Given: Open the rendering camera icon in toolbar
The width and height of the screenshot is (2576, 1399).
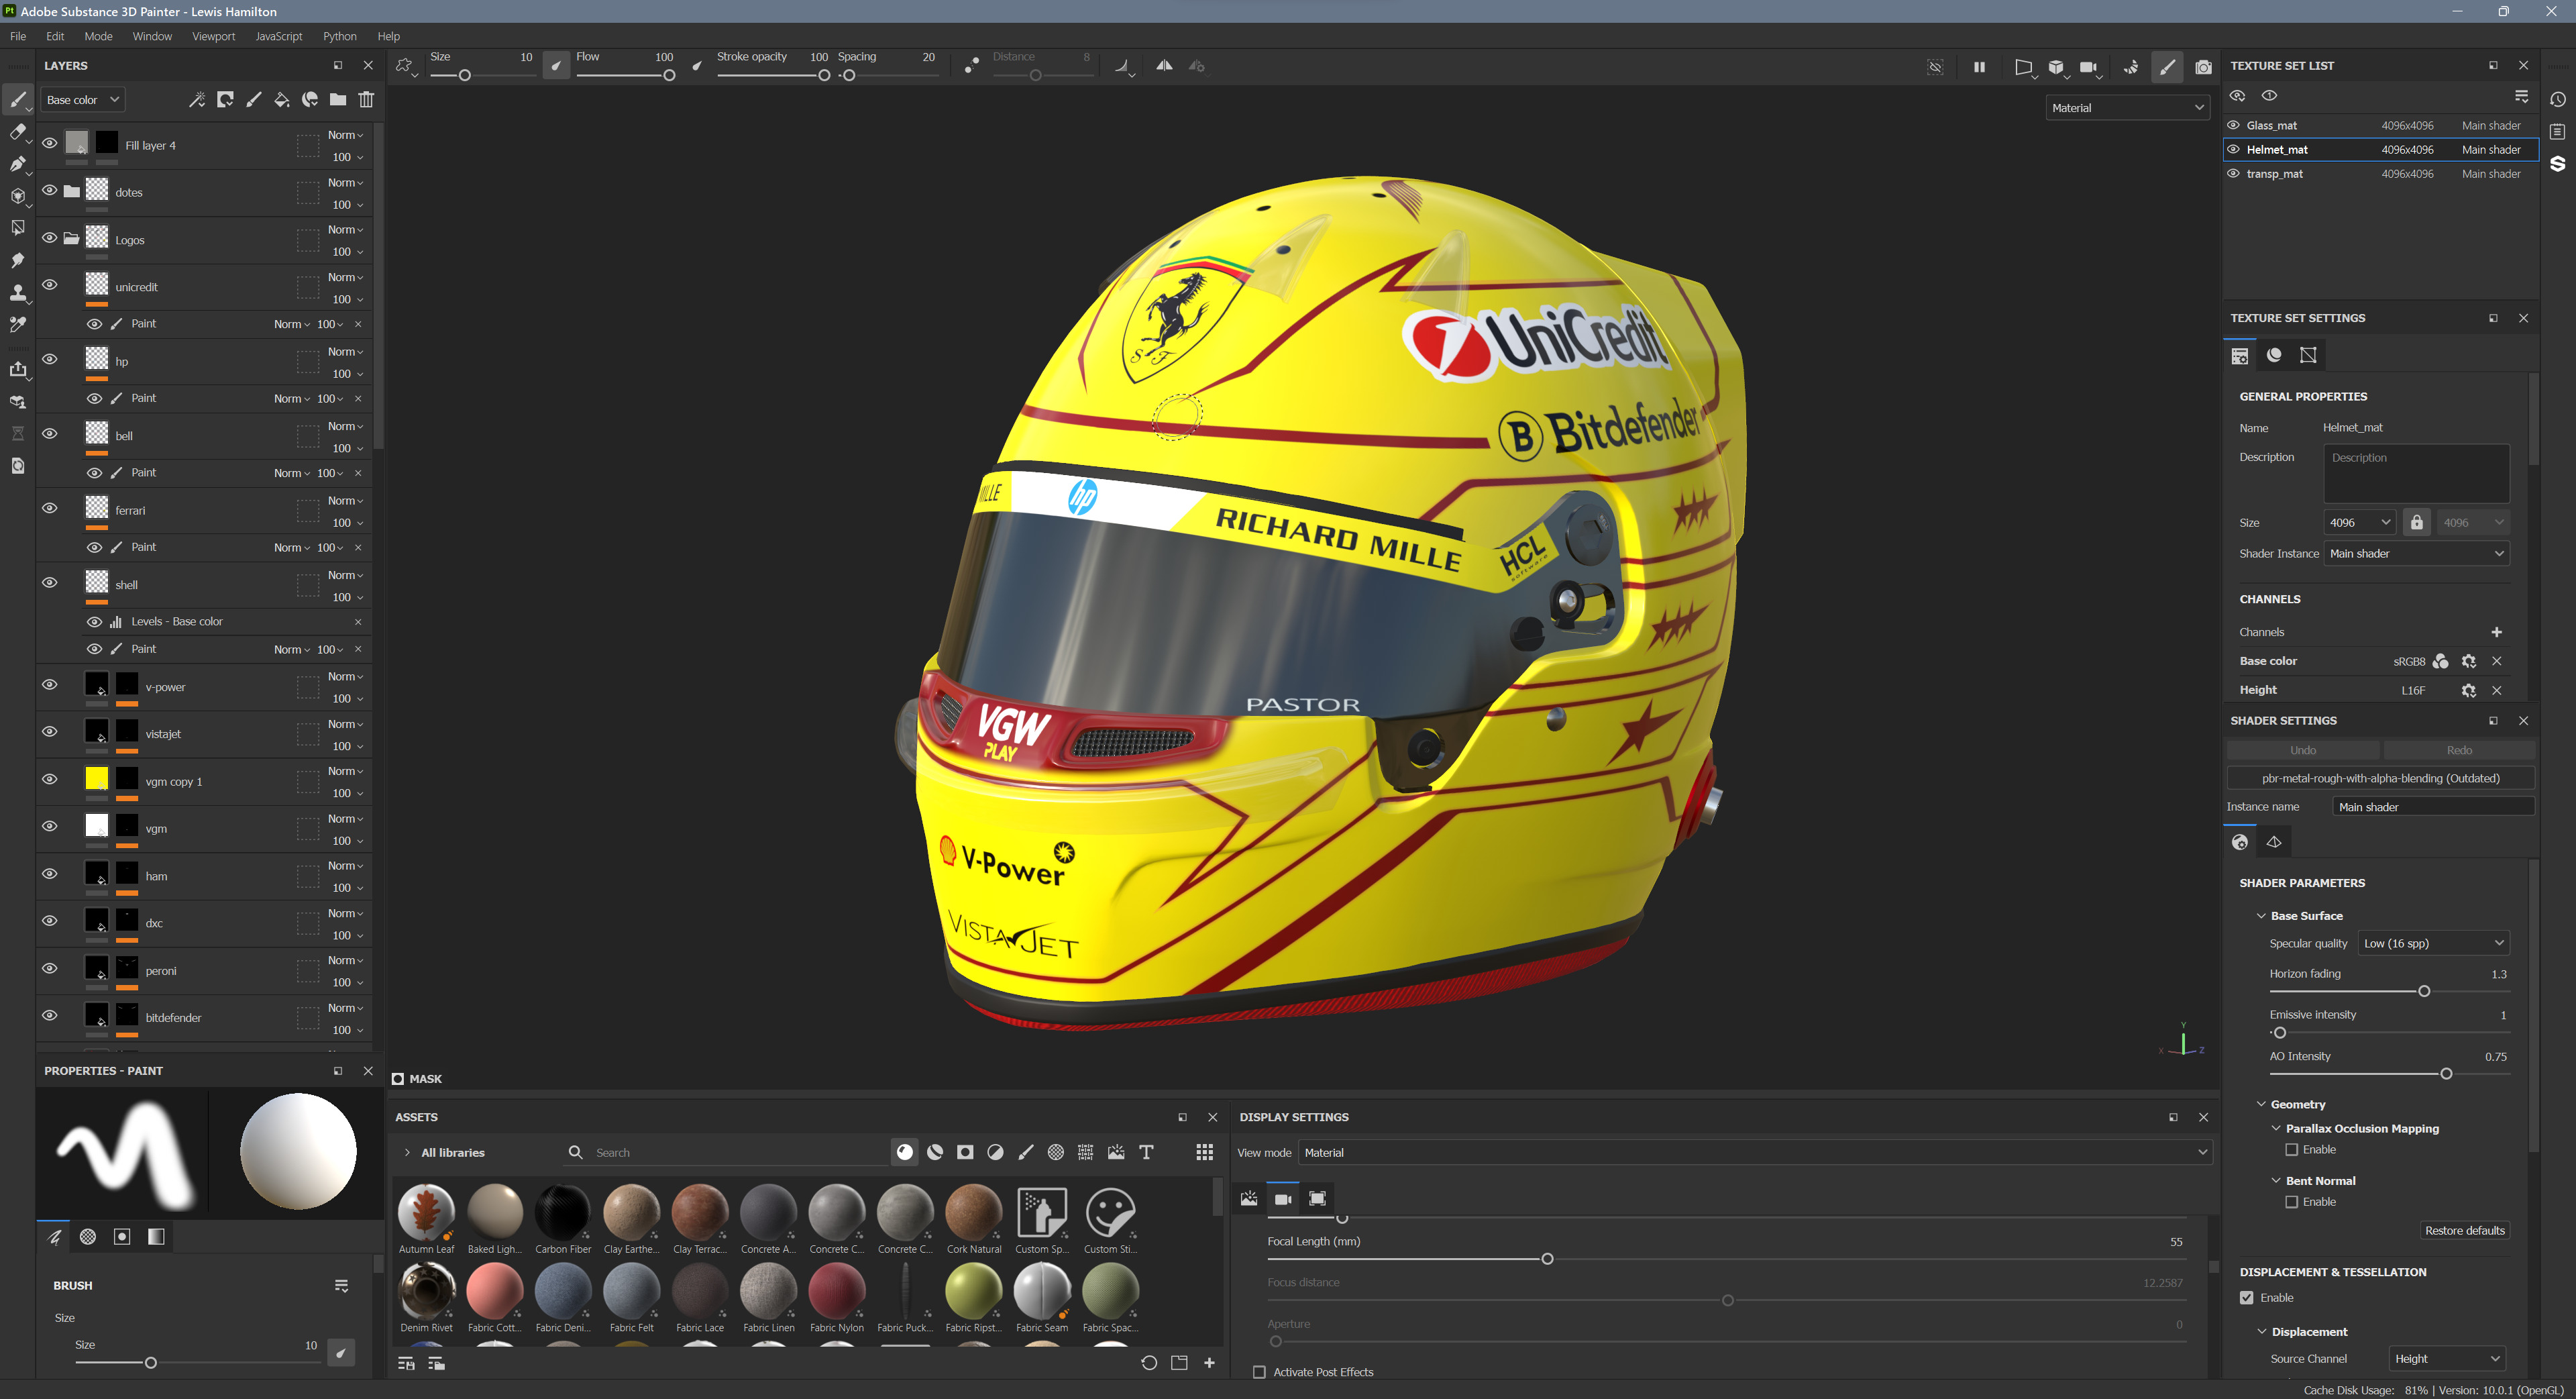Looking at the screenshot, I should coord(2203,67).
